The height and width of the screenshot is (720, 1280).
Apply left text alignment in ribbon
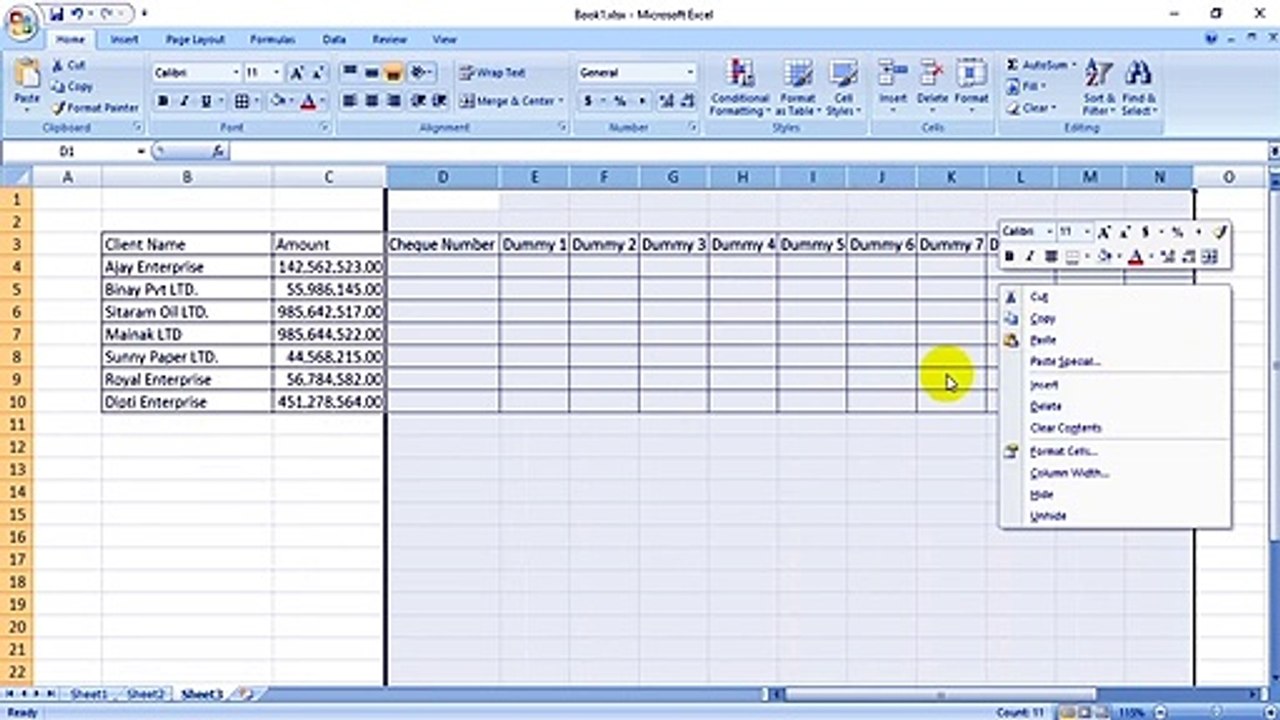click(350, 101)
